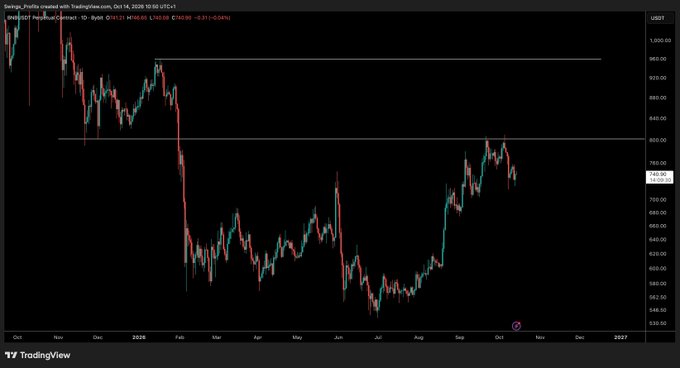Click the 2027 label on the time axis
The image size is (680, 368).
621,337
